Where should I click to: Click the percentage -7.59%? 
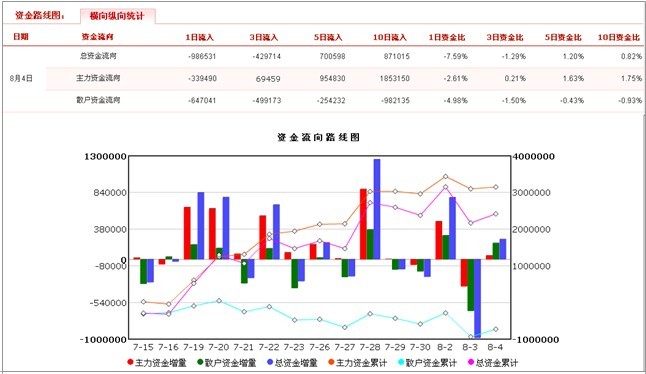tap(456, 56)
